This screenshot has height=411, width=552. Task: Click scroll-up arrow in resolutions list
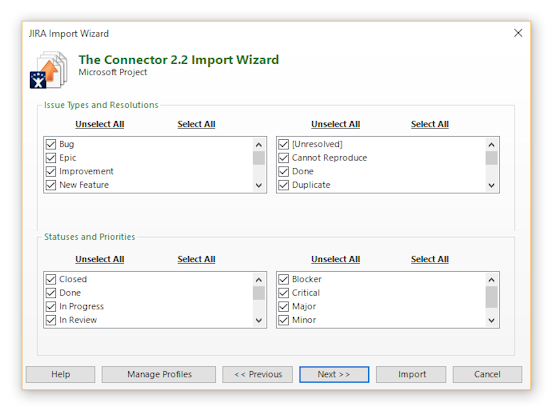492,144
